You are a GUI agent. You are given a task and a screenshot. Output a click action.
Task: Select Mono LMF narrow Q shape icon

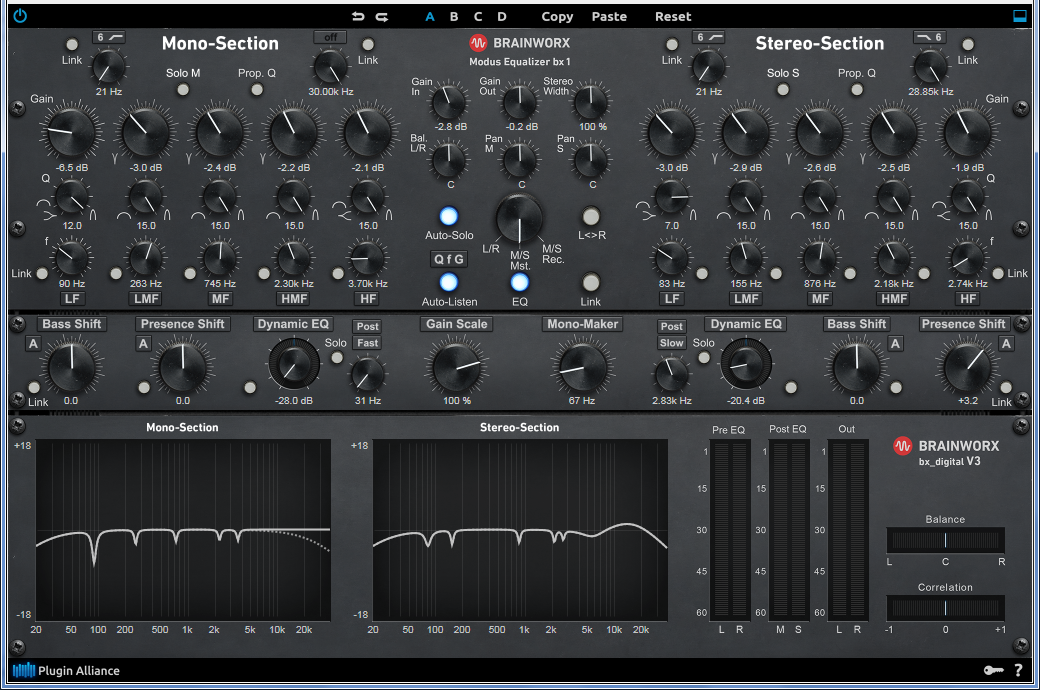[x=167, y=215]
